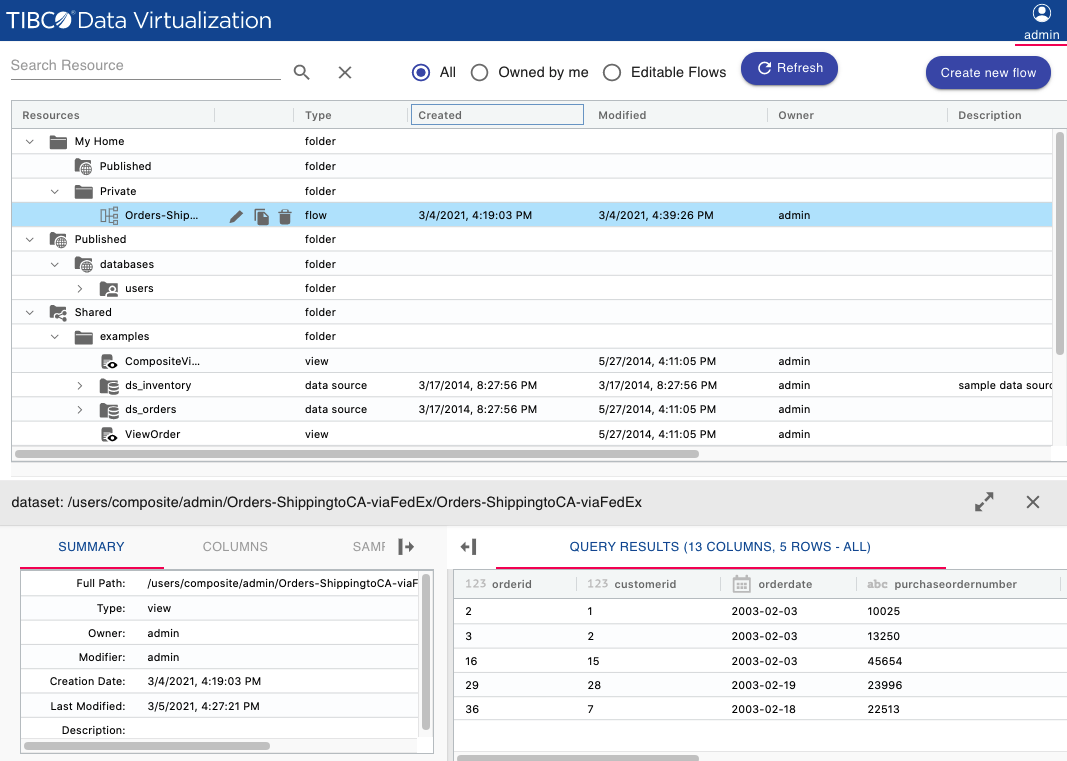
Task: Clear search with the X icon
Action: pos(345,72)
